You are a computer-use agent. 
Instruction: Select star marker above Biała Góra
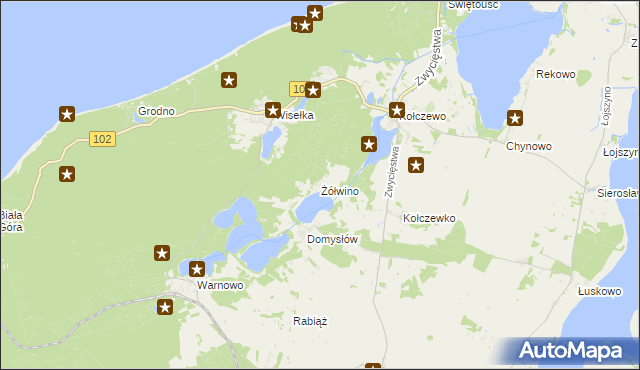(67, 174)
